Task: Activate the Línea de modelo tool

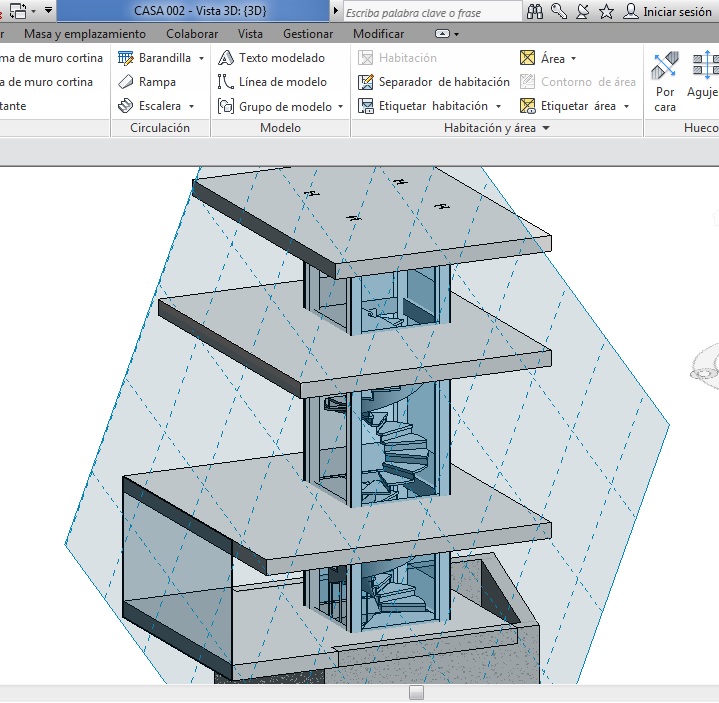Action: point(272,82)
